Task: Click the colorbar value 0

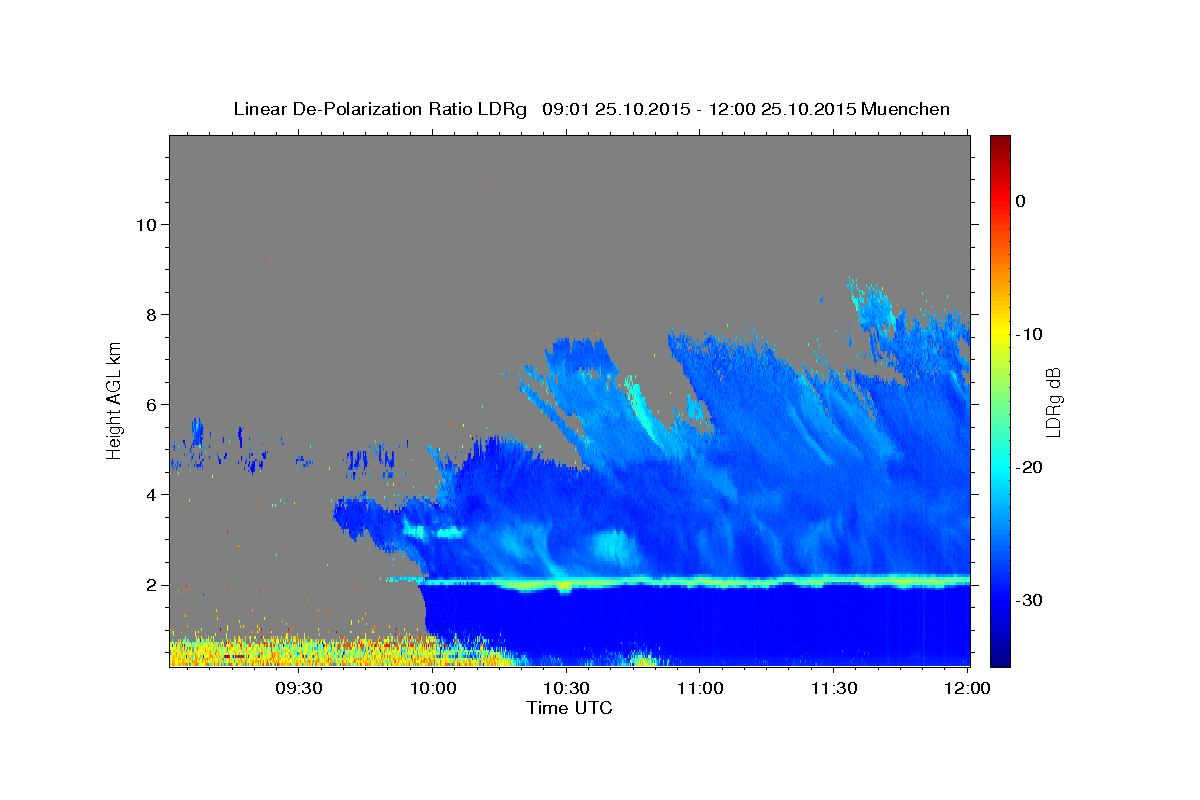Action: (1021, 201)
